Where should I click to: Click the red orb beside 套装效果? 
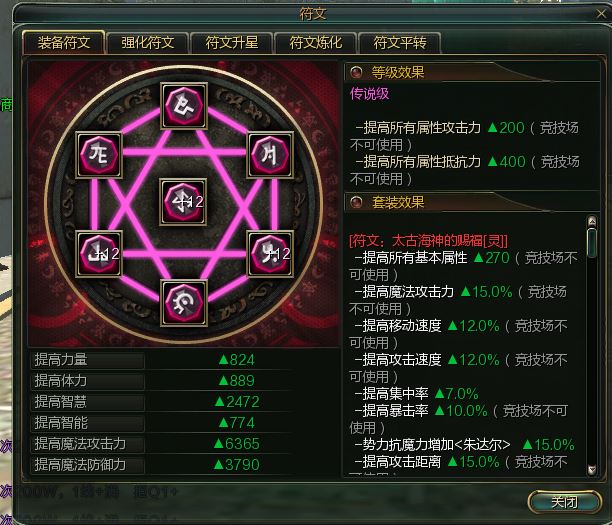pyautogui.click(x=356, y=202)
